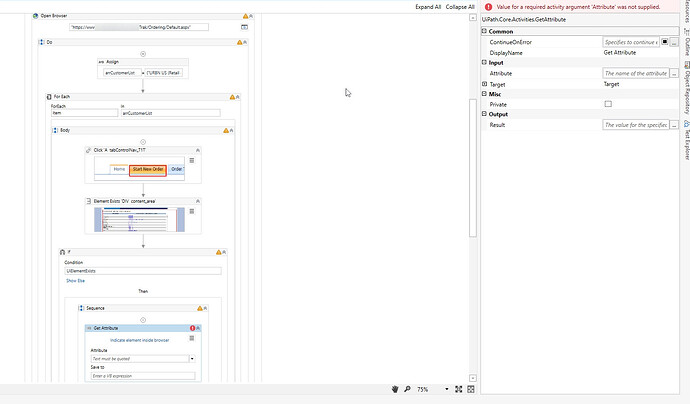Open the Attribute dropdown in Get Attribute
Screen dimensions: 690x404
pos(192,359)
